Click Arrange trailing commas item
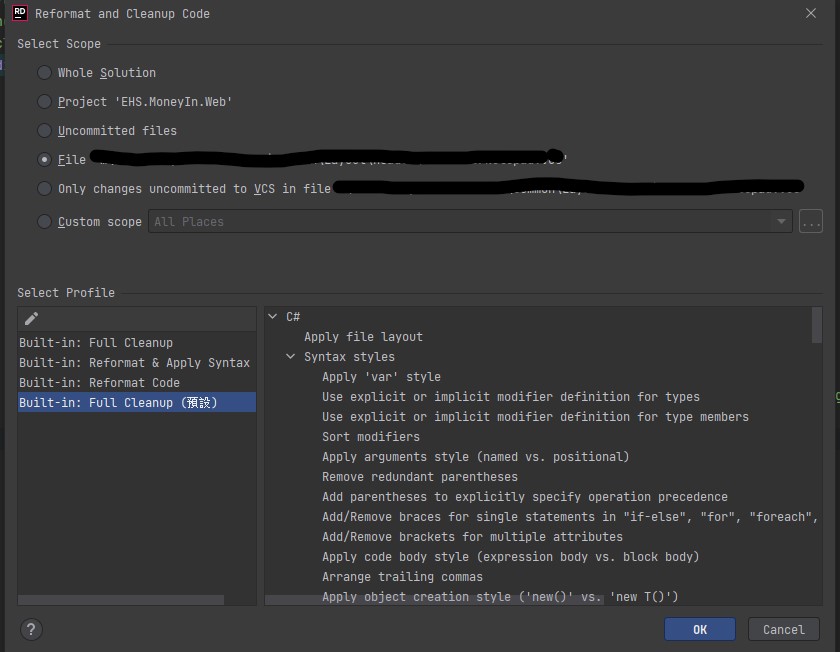This screenshot has height=652, width=840. coord(402,576)
